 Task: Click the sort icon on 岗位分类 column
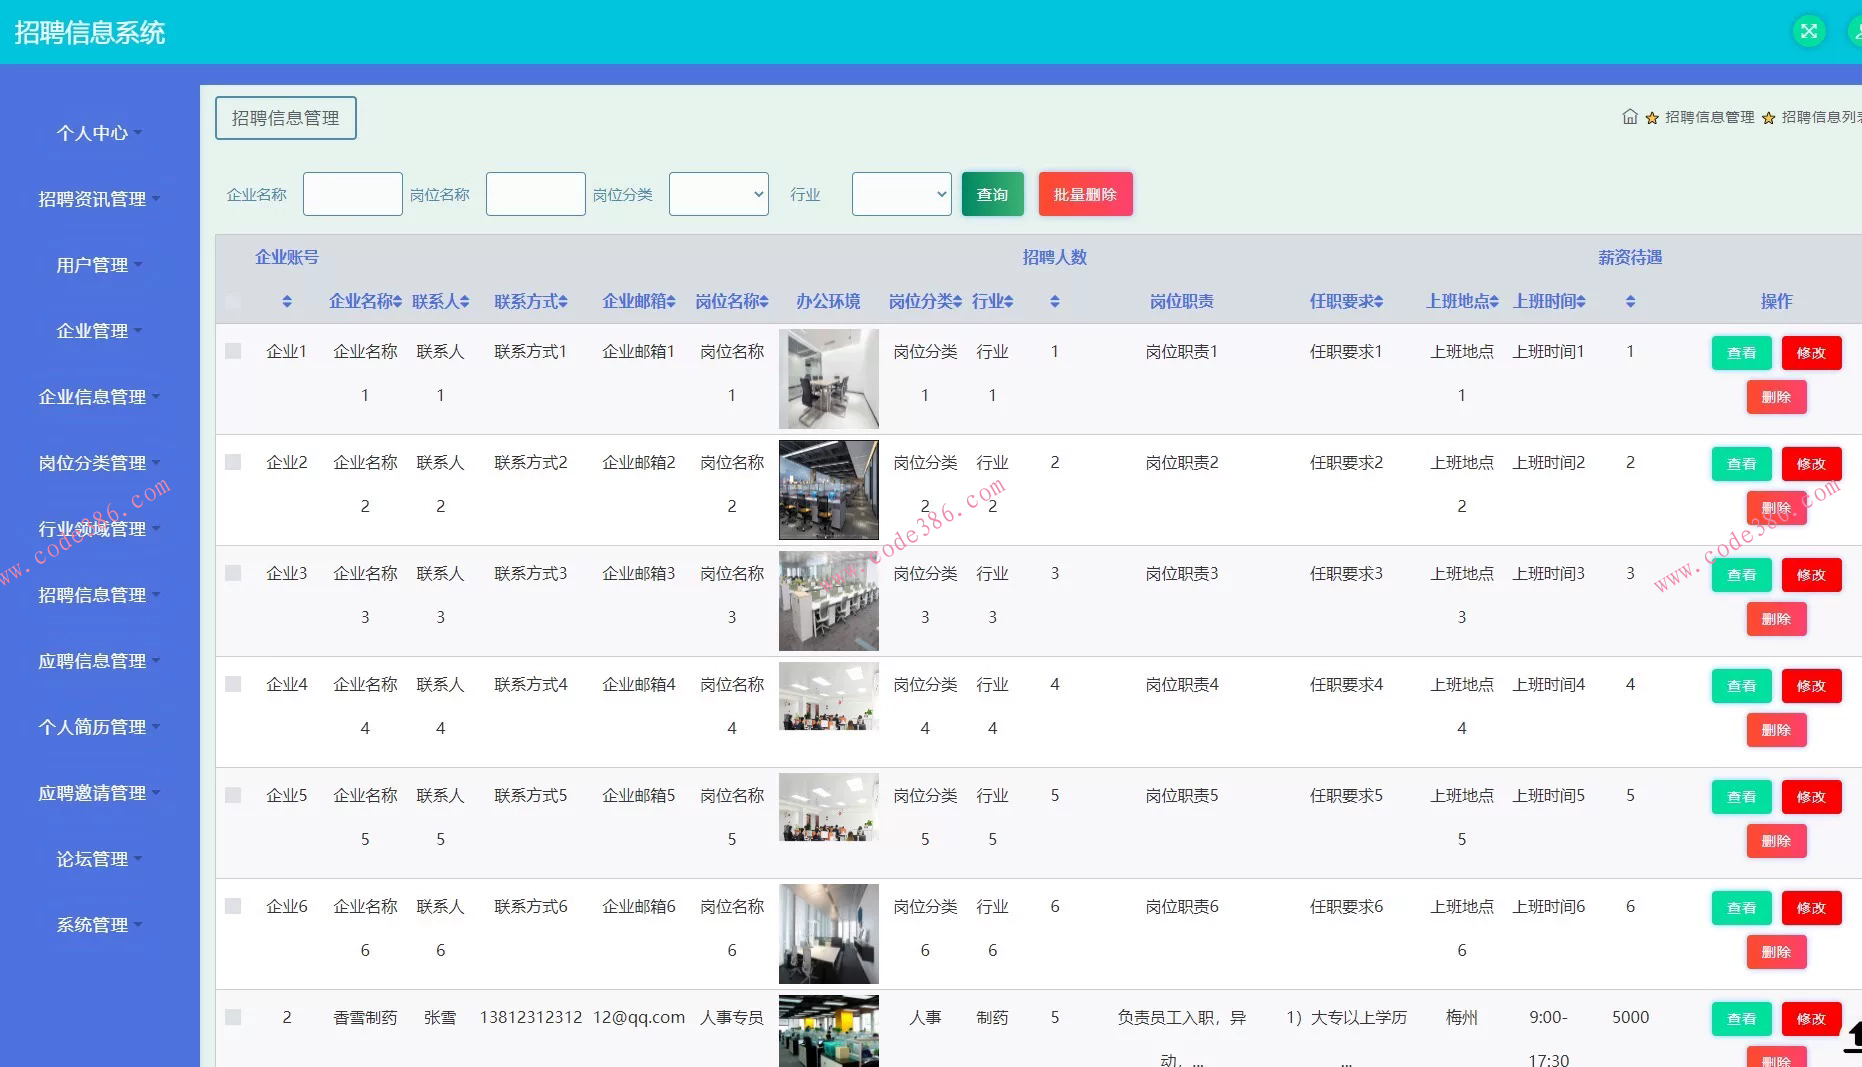[x=959, y=301]
